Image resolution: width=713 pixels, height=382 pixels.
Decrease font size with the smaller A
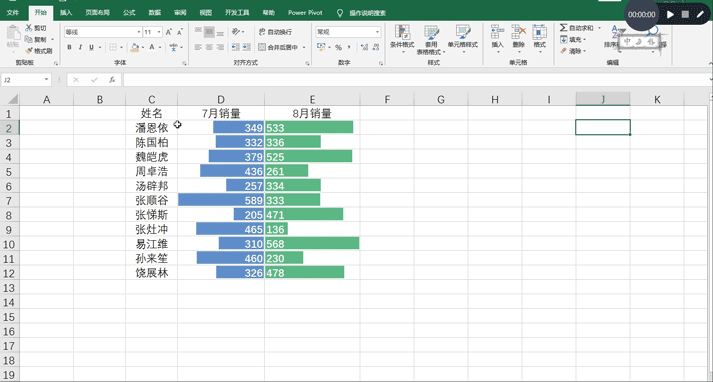pyautogui.click(x=180, y=32)
